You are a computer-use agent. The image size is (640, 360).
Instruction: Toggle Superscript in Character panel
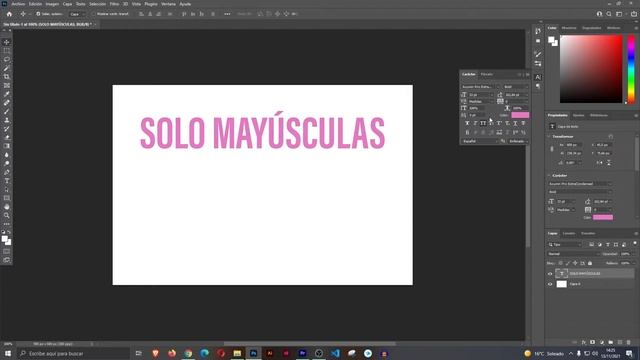coord(499,123)
